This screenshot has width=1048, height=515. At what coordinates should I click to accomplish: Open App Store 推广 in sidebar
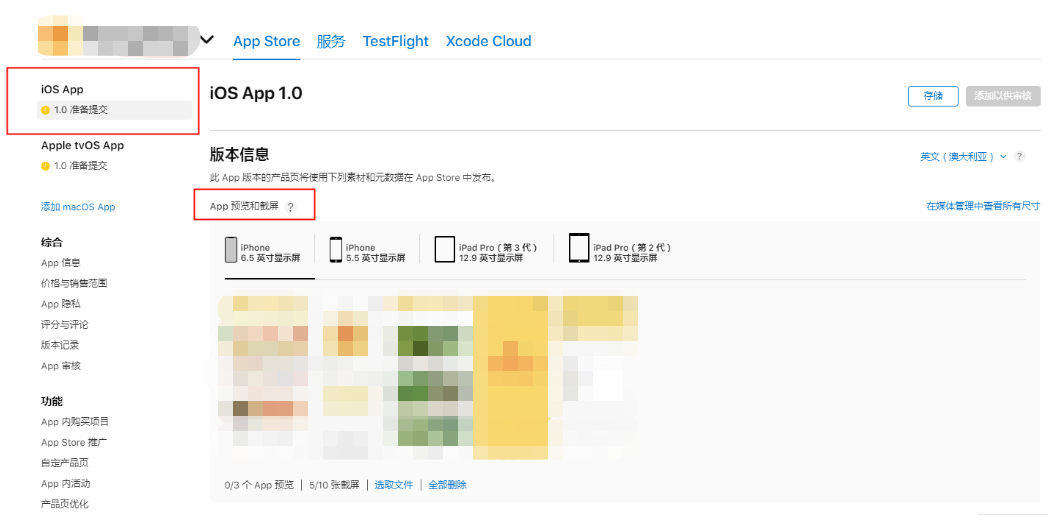pos(74,442)
